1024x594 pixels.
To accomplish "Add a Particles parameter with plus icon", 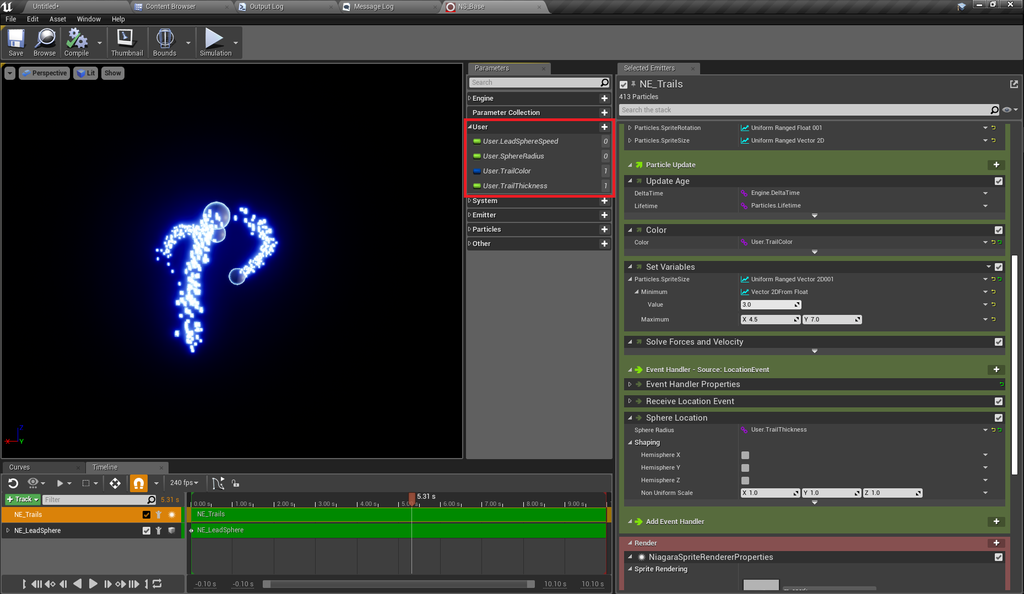I will (x=604, y=229).
